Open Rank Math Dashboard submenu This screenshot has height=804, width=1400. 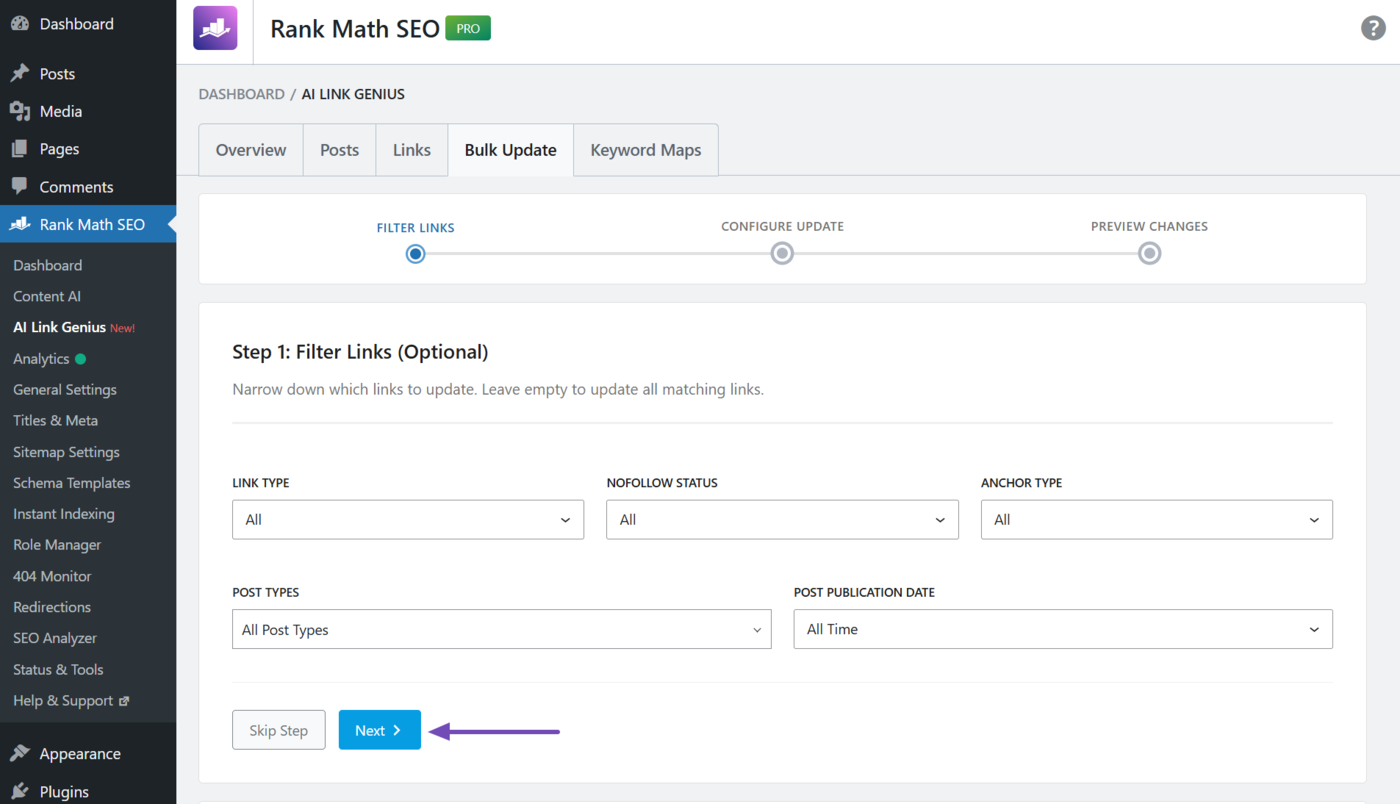click(48, 265)
